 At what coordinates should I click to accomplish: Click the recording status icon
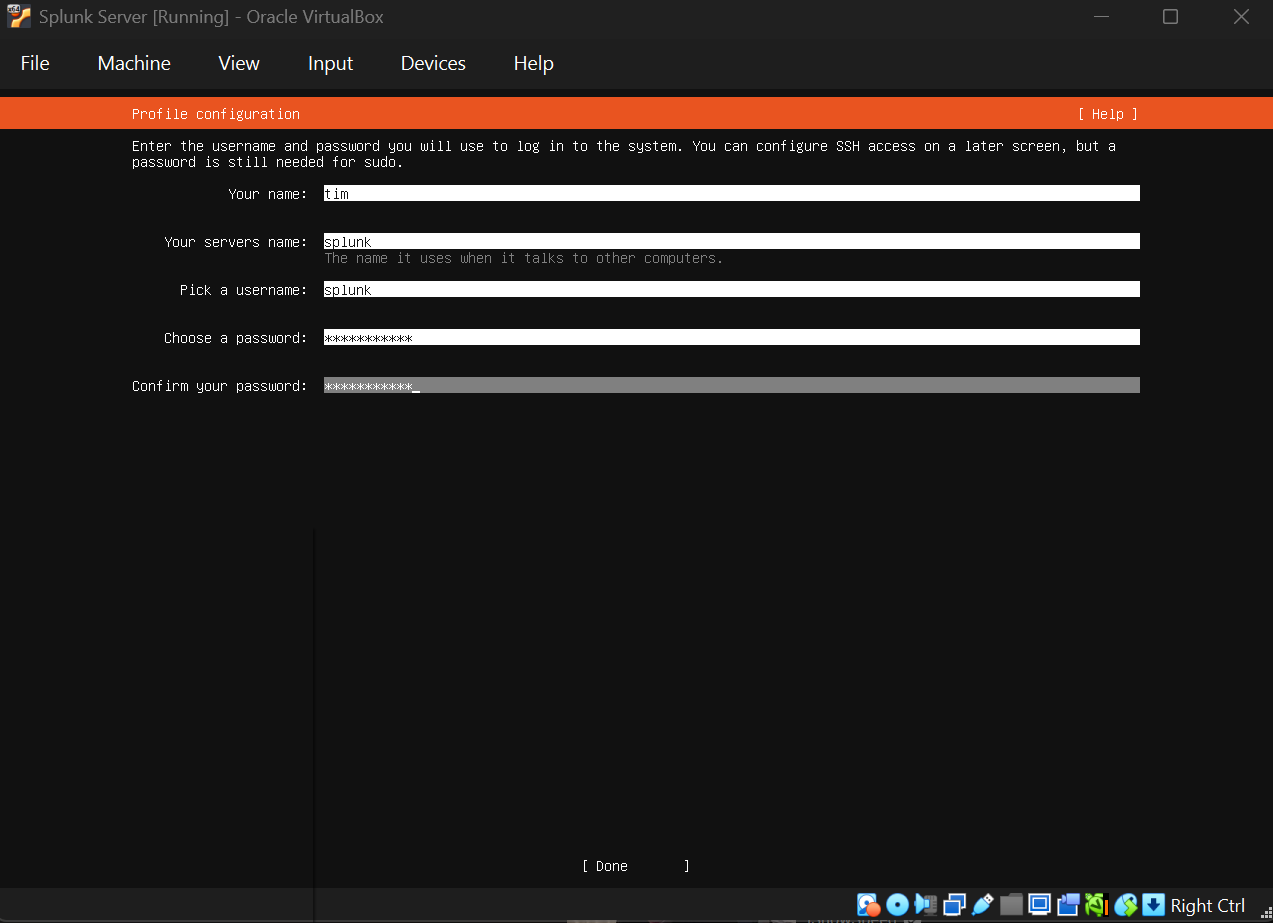[1069, 905]
